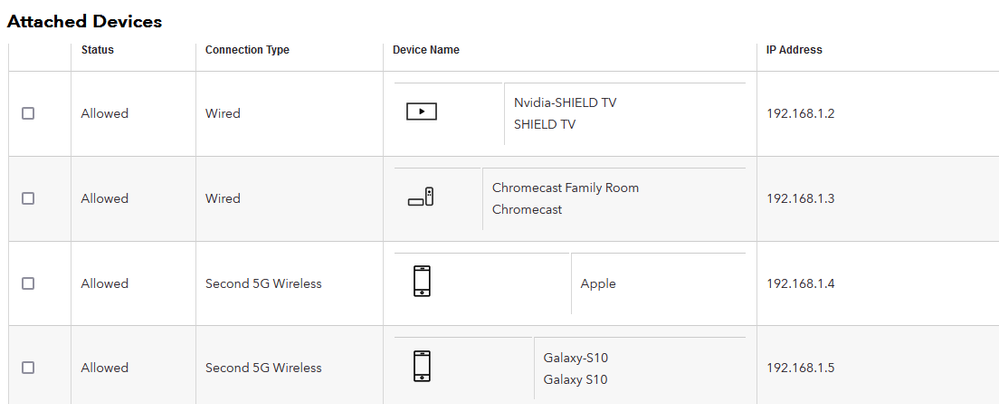Sort by the Status column header
The height and width of the screenshot is (404, 999).
[x=97, y=50]
